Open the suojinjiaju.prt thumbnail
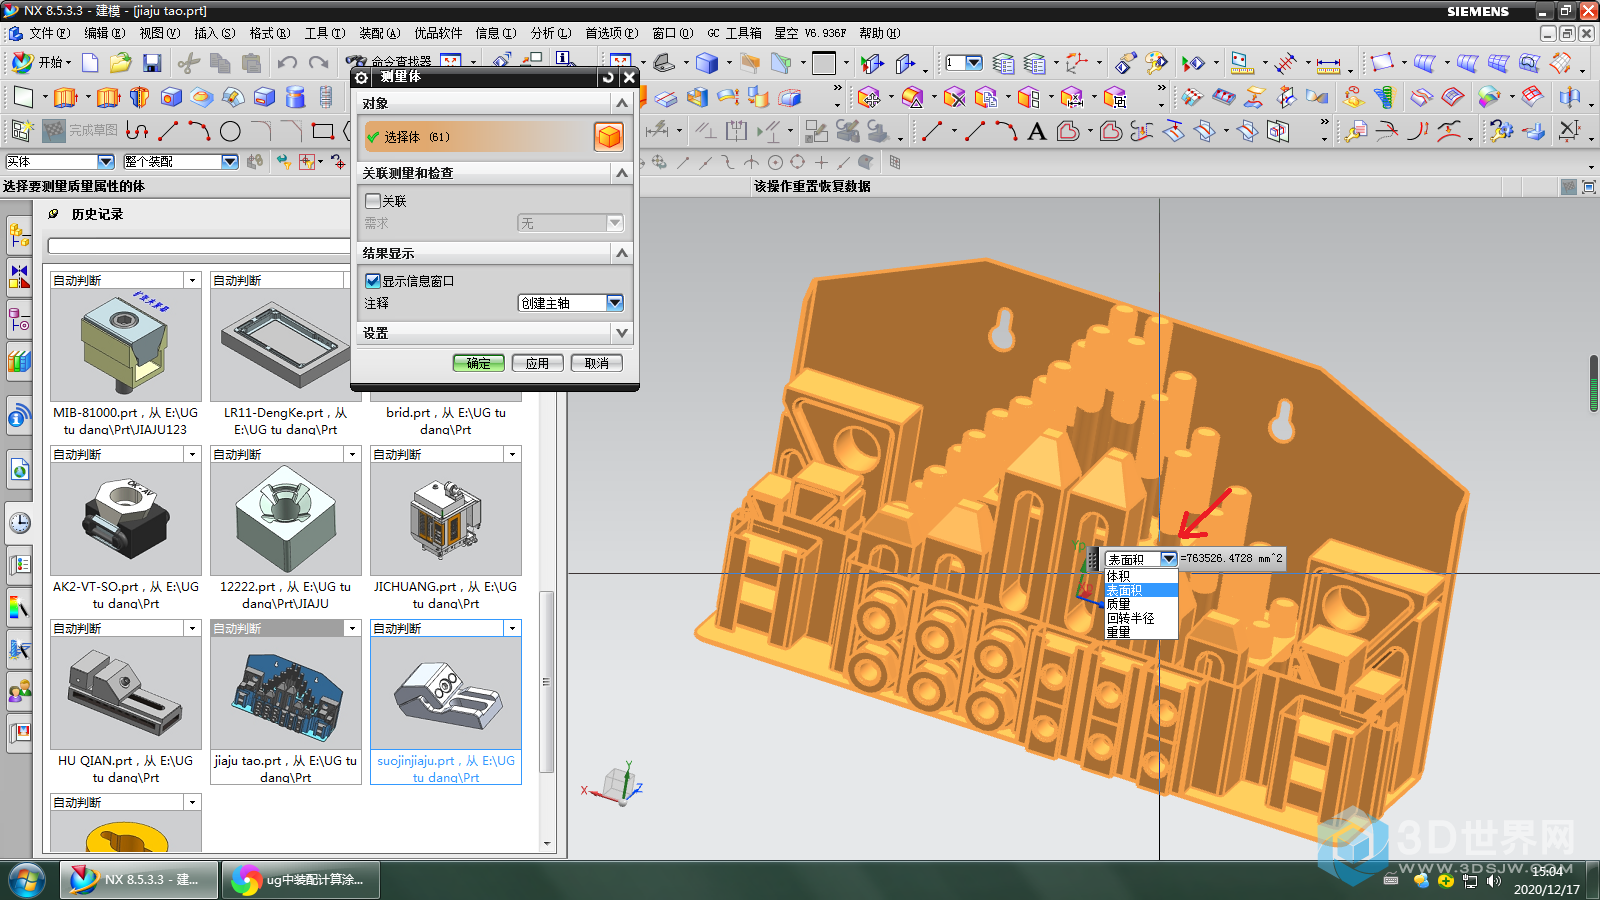 click(x=446, y=693)
